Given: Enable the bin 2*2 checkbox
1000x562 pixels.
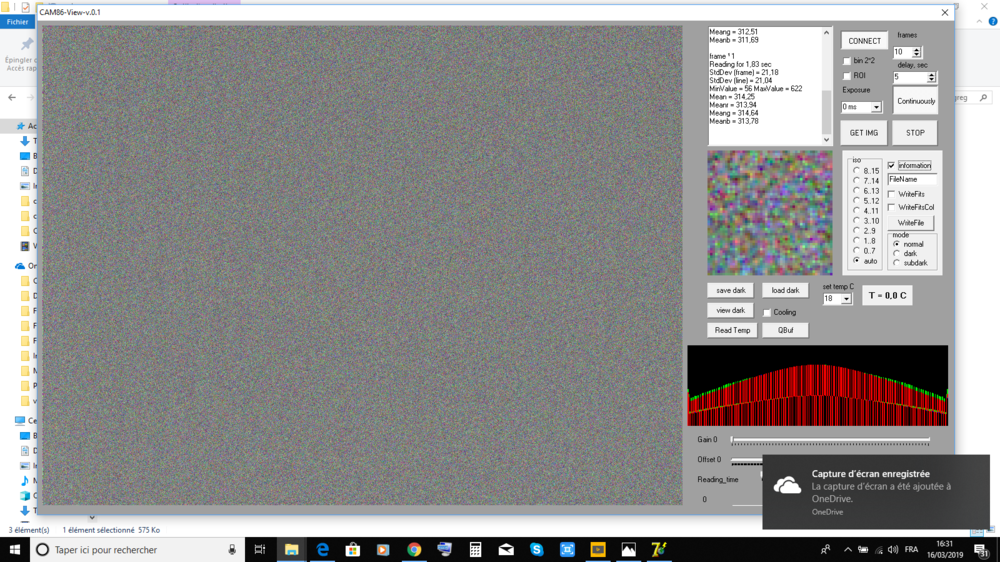Looking at the screenshot, I should coord(847,61).
